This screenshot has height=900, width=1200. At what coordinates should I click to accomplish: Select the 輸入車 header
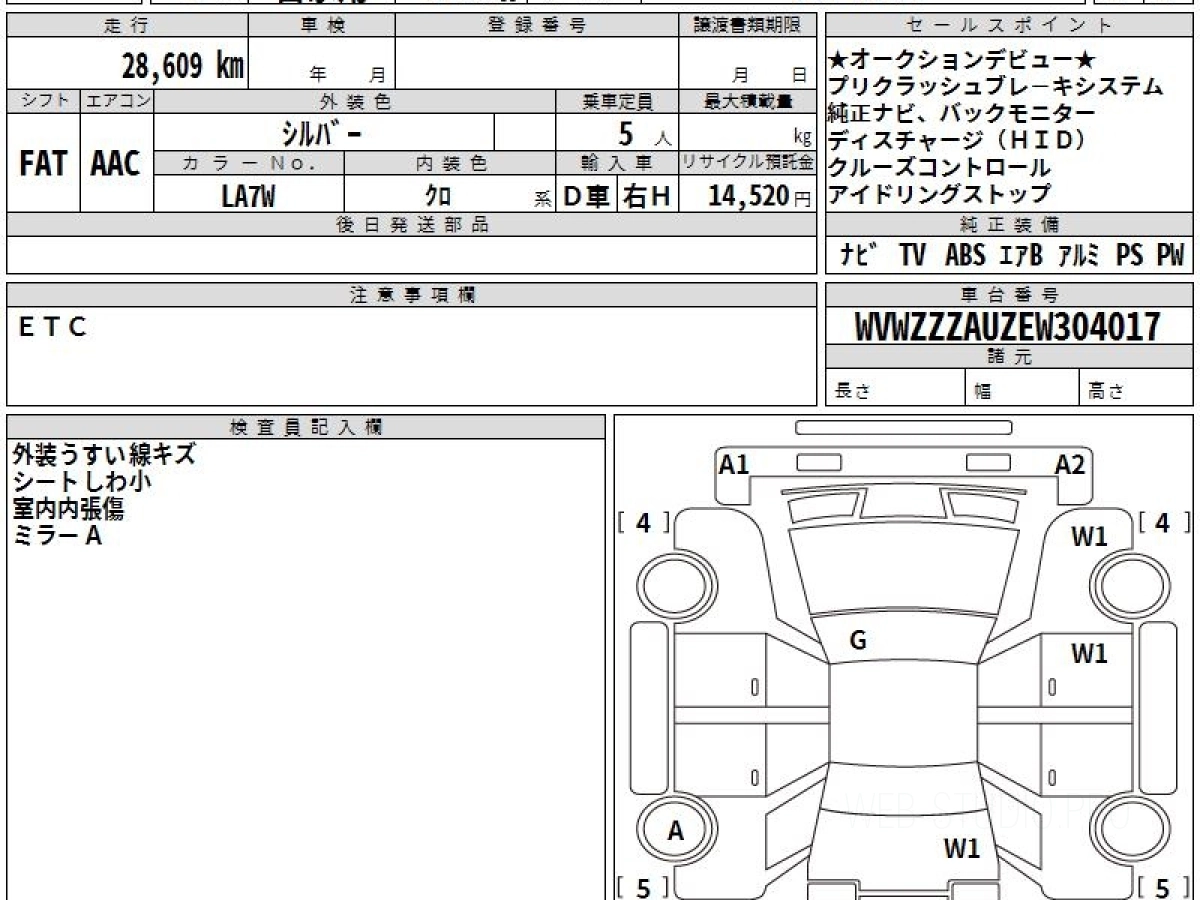click(617, 164)
